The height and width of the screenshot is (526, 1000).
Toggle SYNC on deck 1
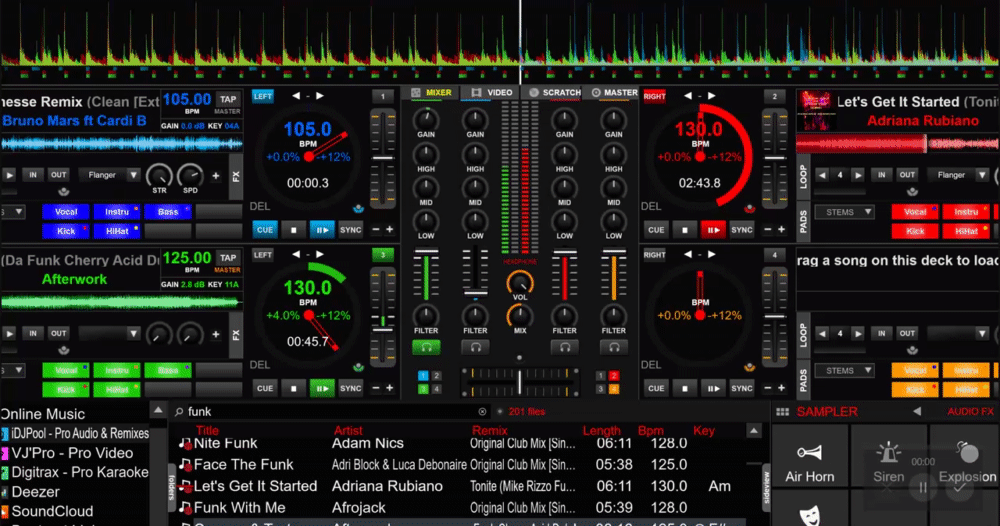pos(351,230)
